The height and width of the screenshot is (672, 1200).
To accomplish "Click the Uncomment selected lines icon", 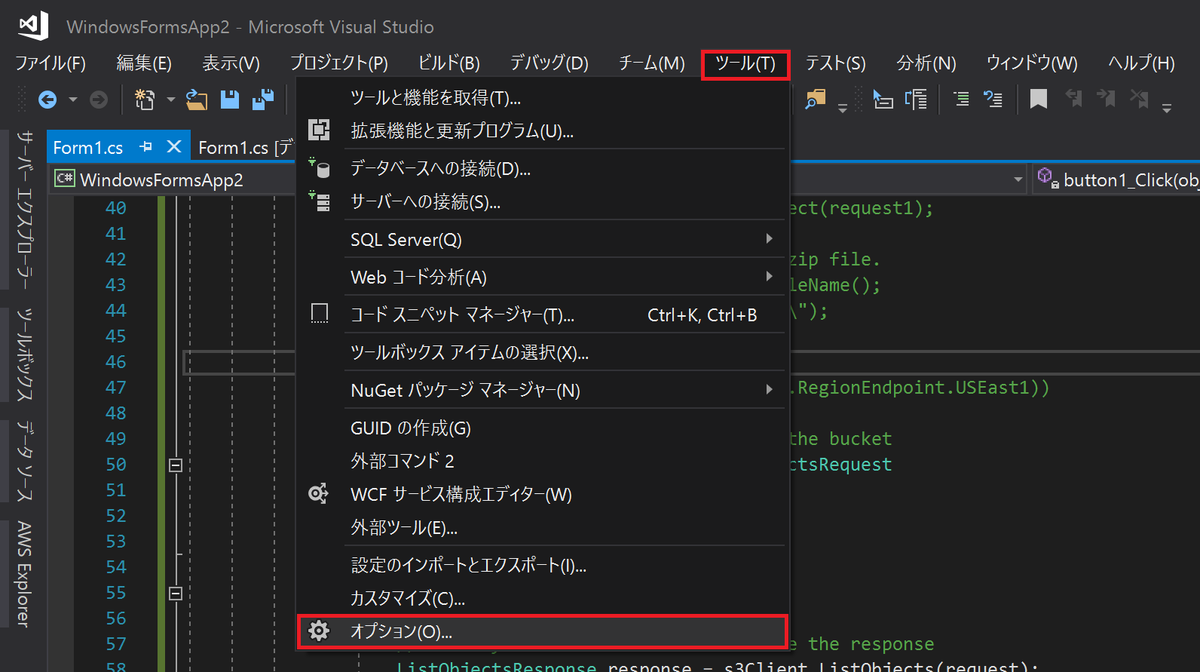I will [993, 99].
